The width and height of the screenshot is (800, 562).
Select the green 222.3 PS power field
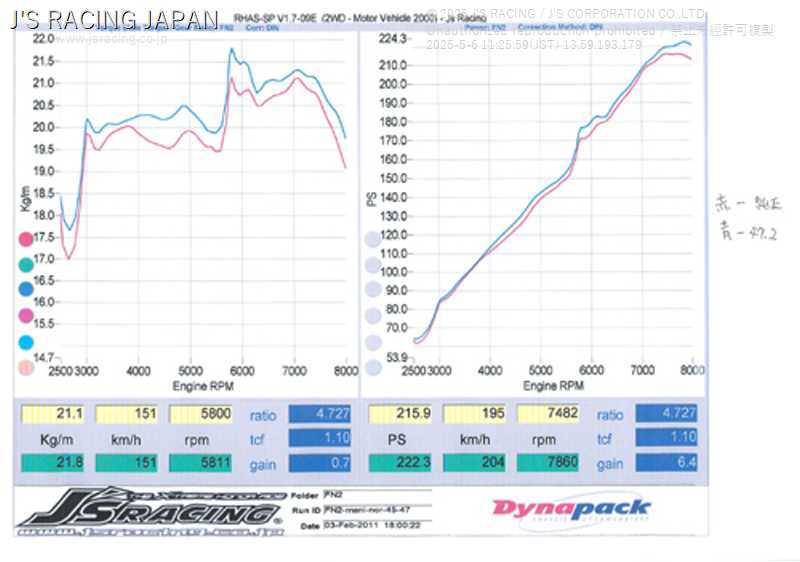399,463
